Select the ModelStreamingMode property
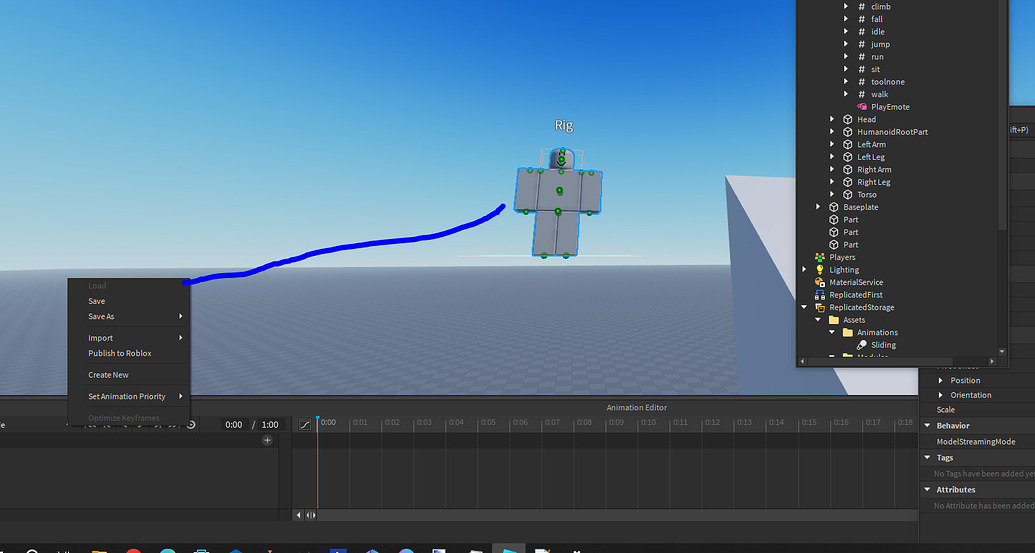The image size is (1035, 553). 976,441
